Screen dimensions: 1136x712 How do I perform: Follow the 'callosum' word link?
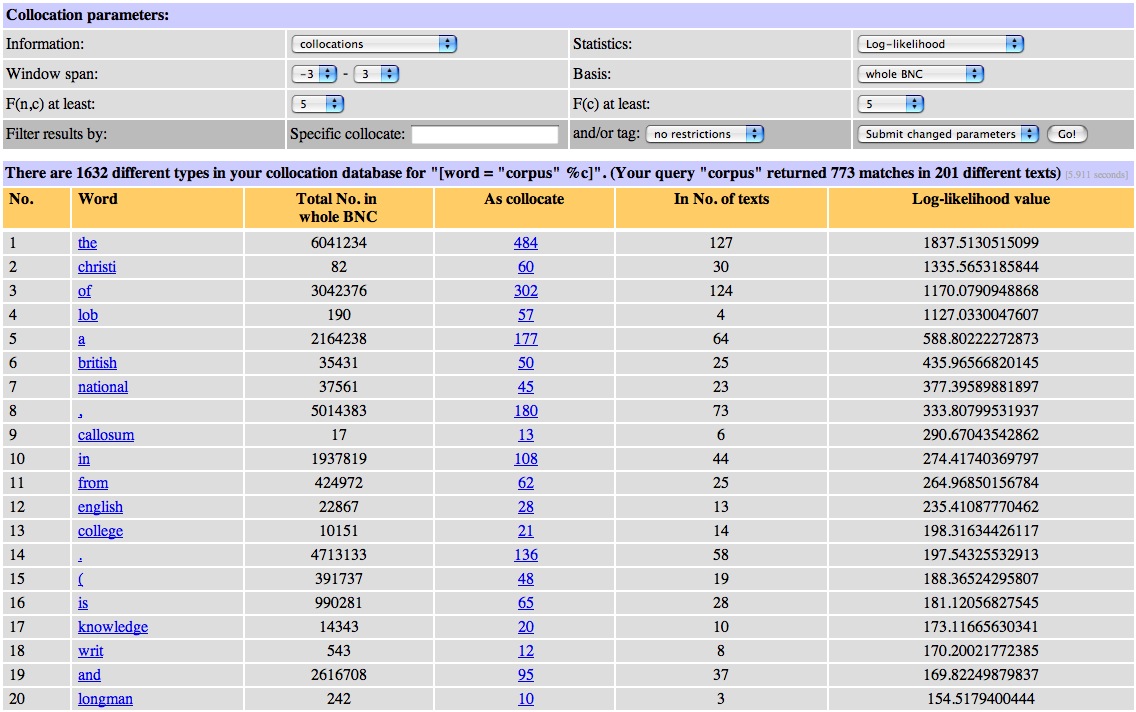(x=106, y=435)
